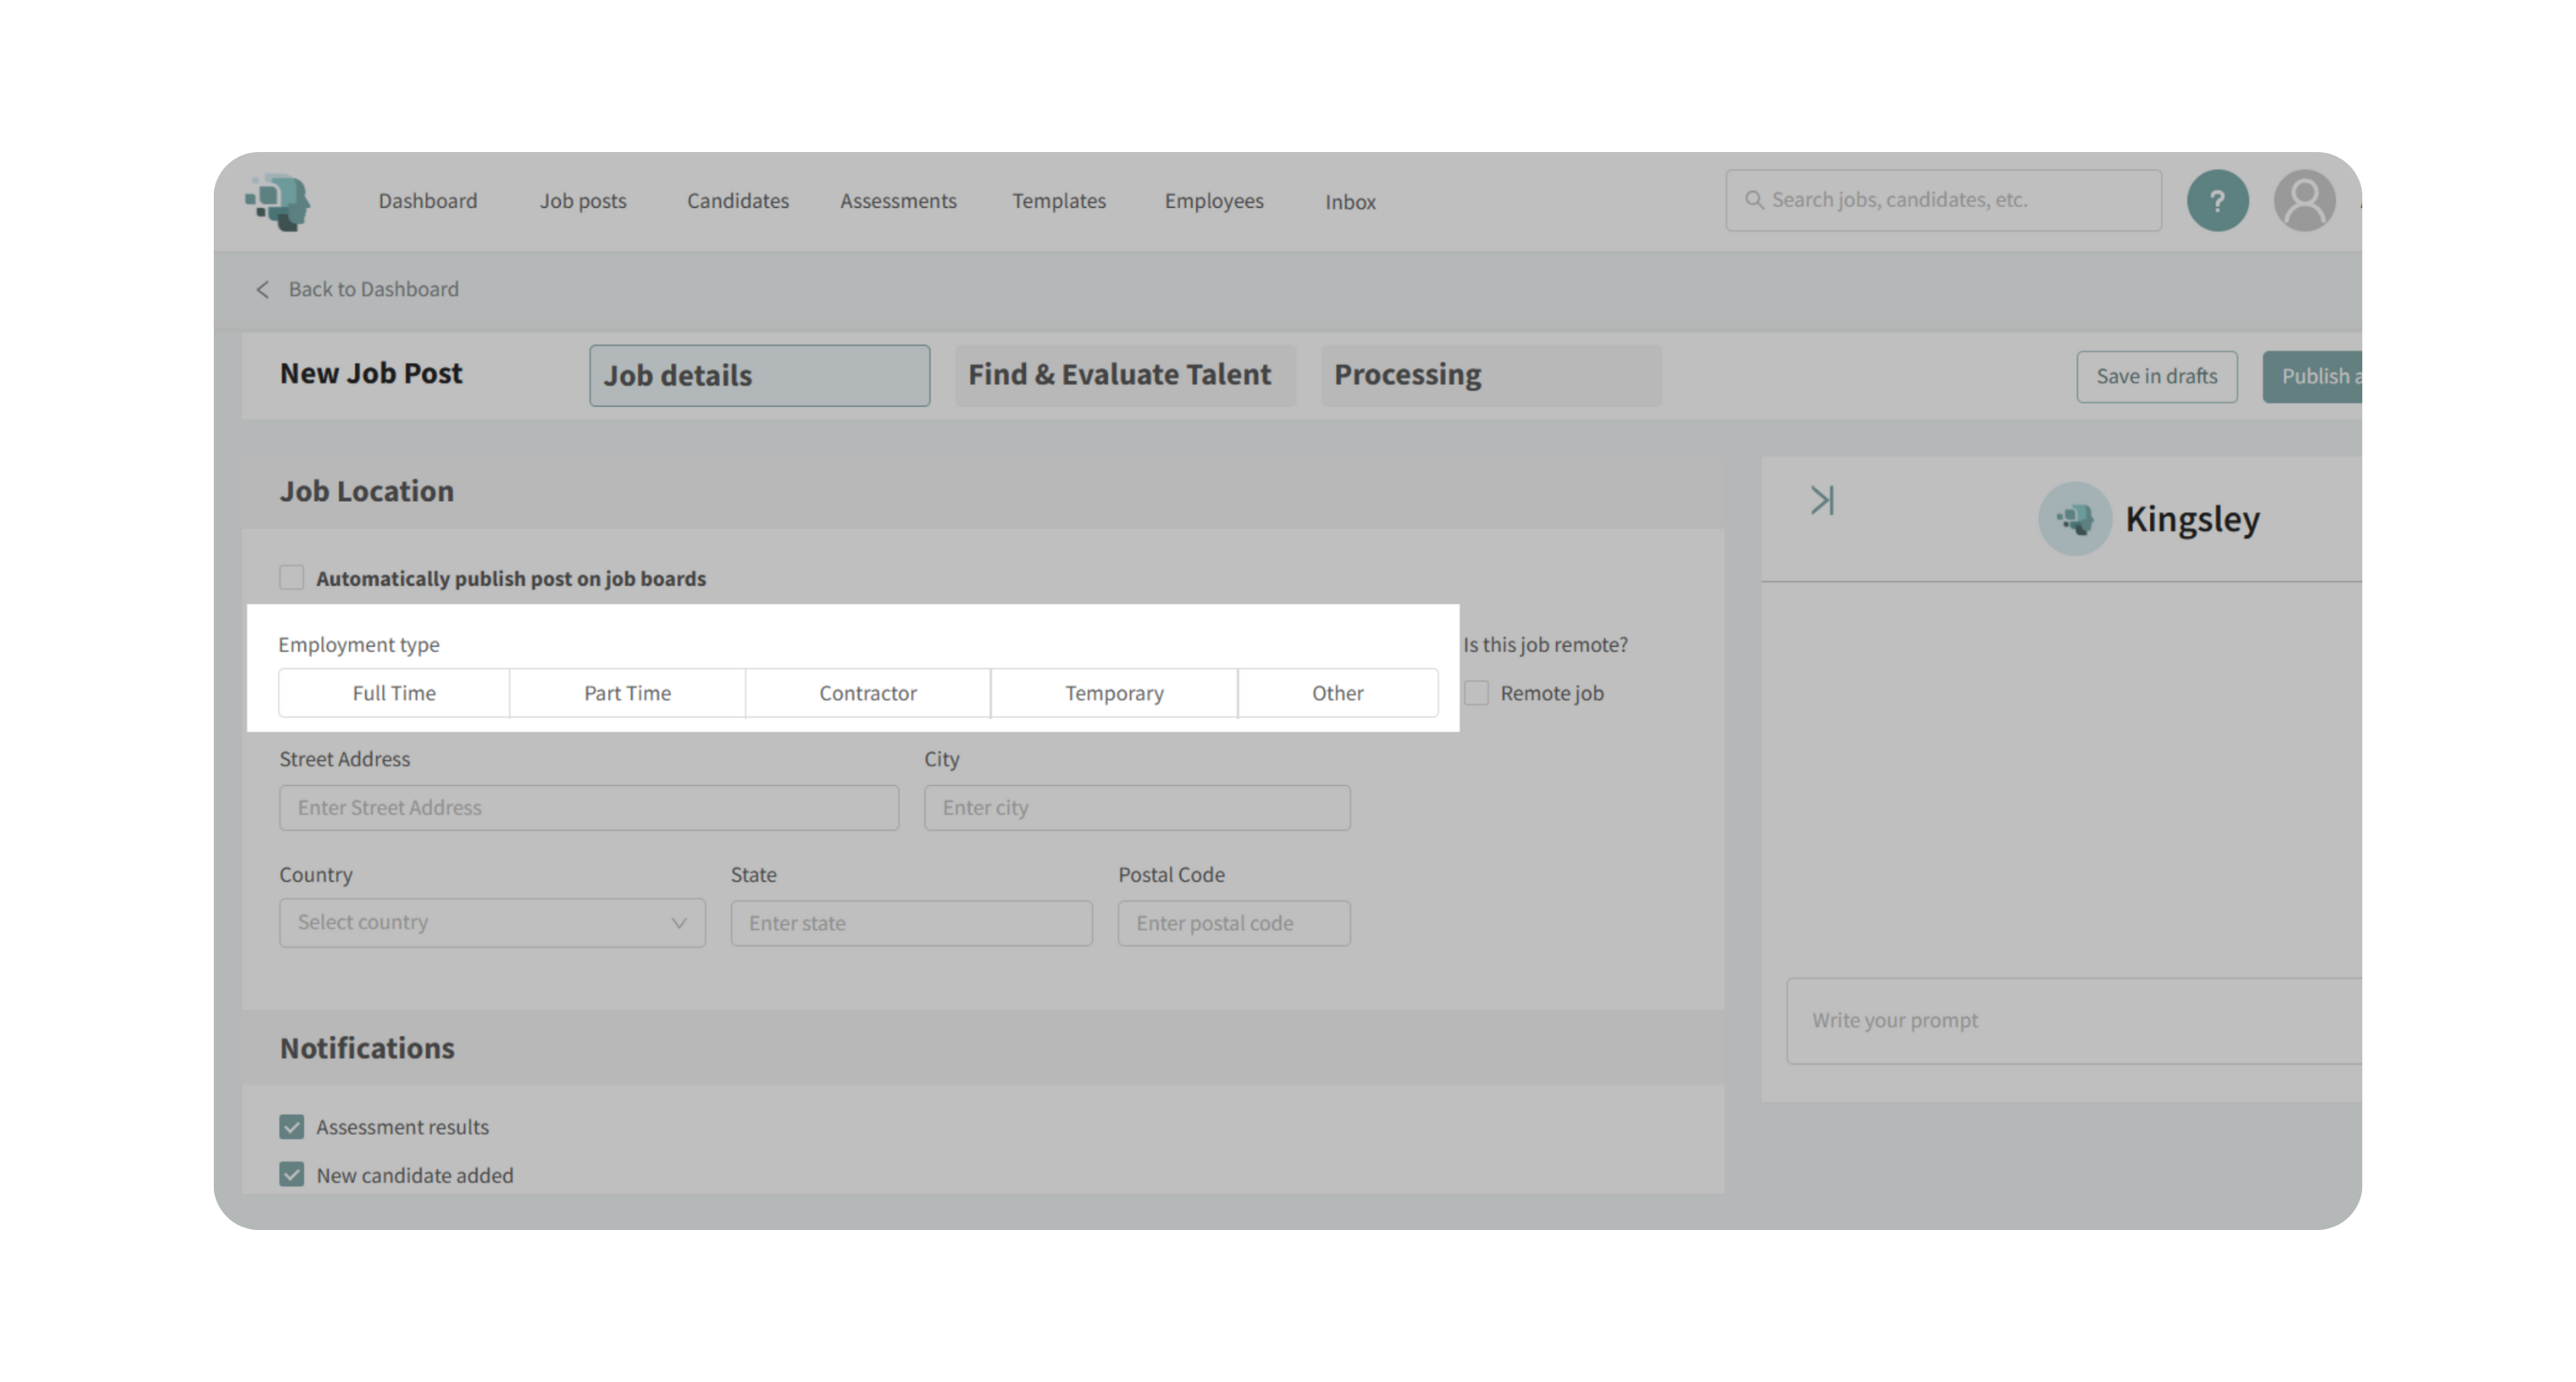Enable automatically publish post on job boards

(291, 578)
